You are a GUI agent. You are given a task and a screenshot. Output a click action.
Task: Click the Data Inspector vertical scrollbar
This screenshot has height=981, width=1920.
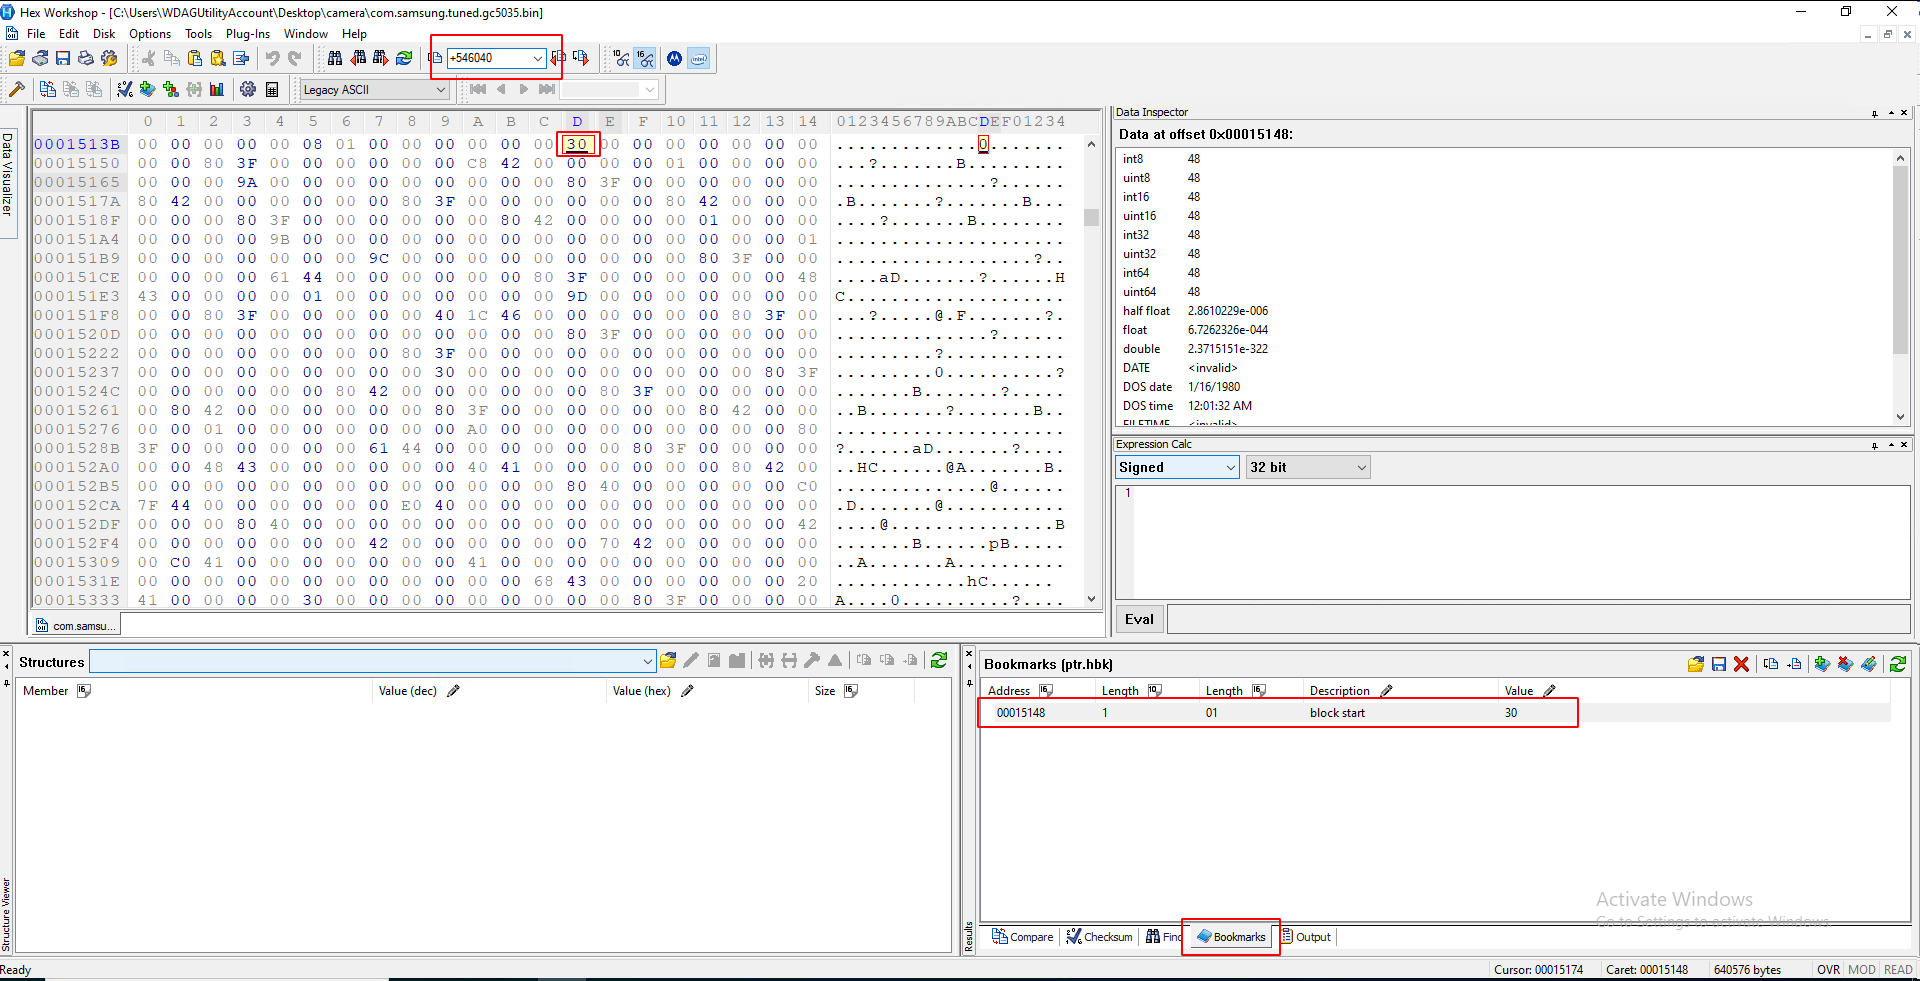pyautogui.click(x=1901, y=260)
